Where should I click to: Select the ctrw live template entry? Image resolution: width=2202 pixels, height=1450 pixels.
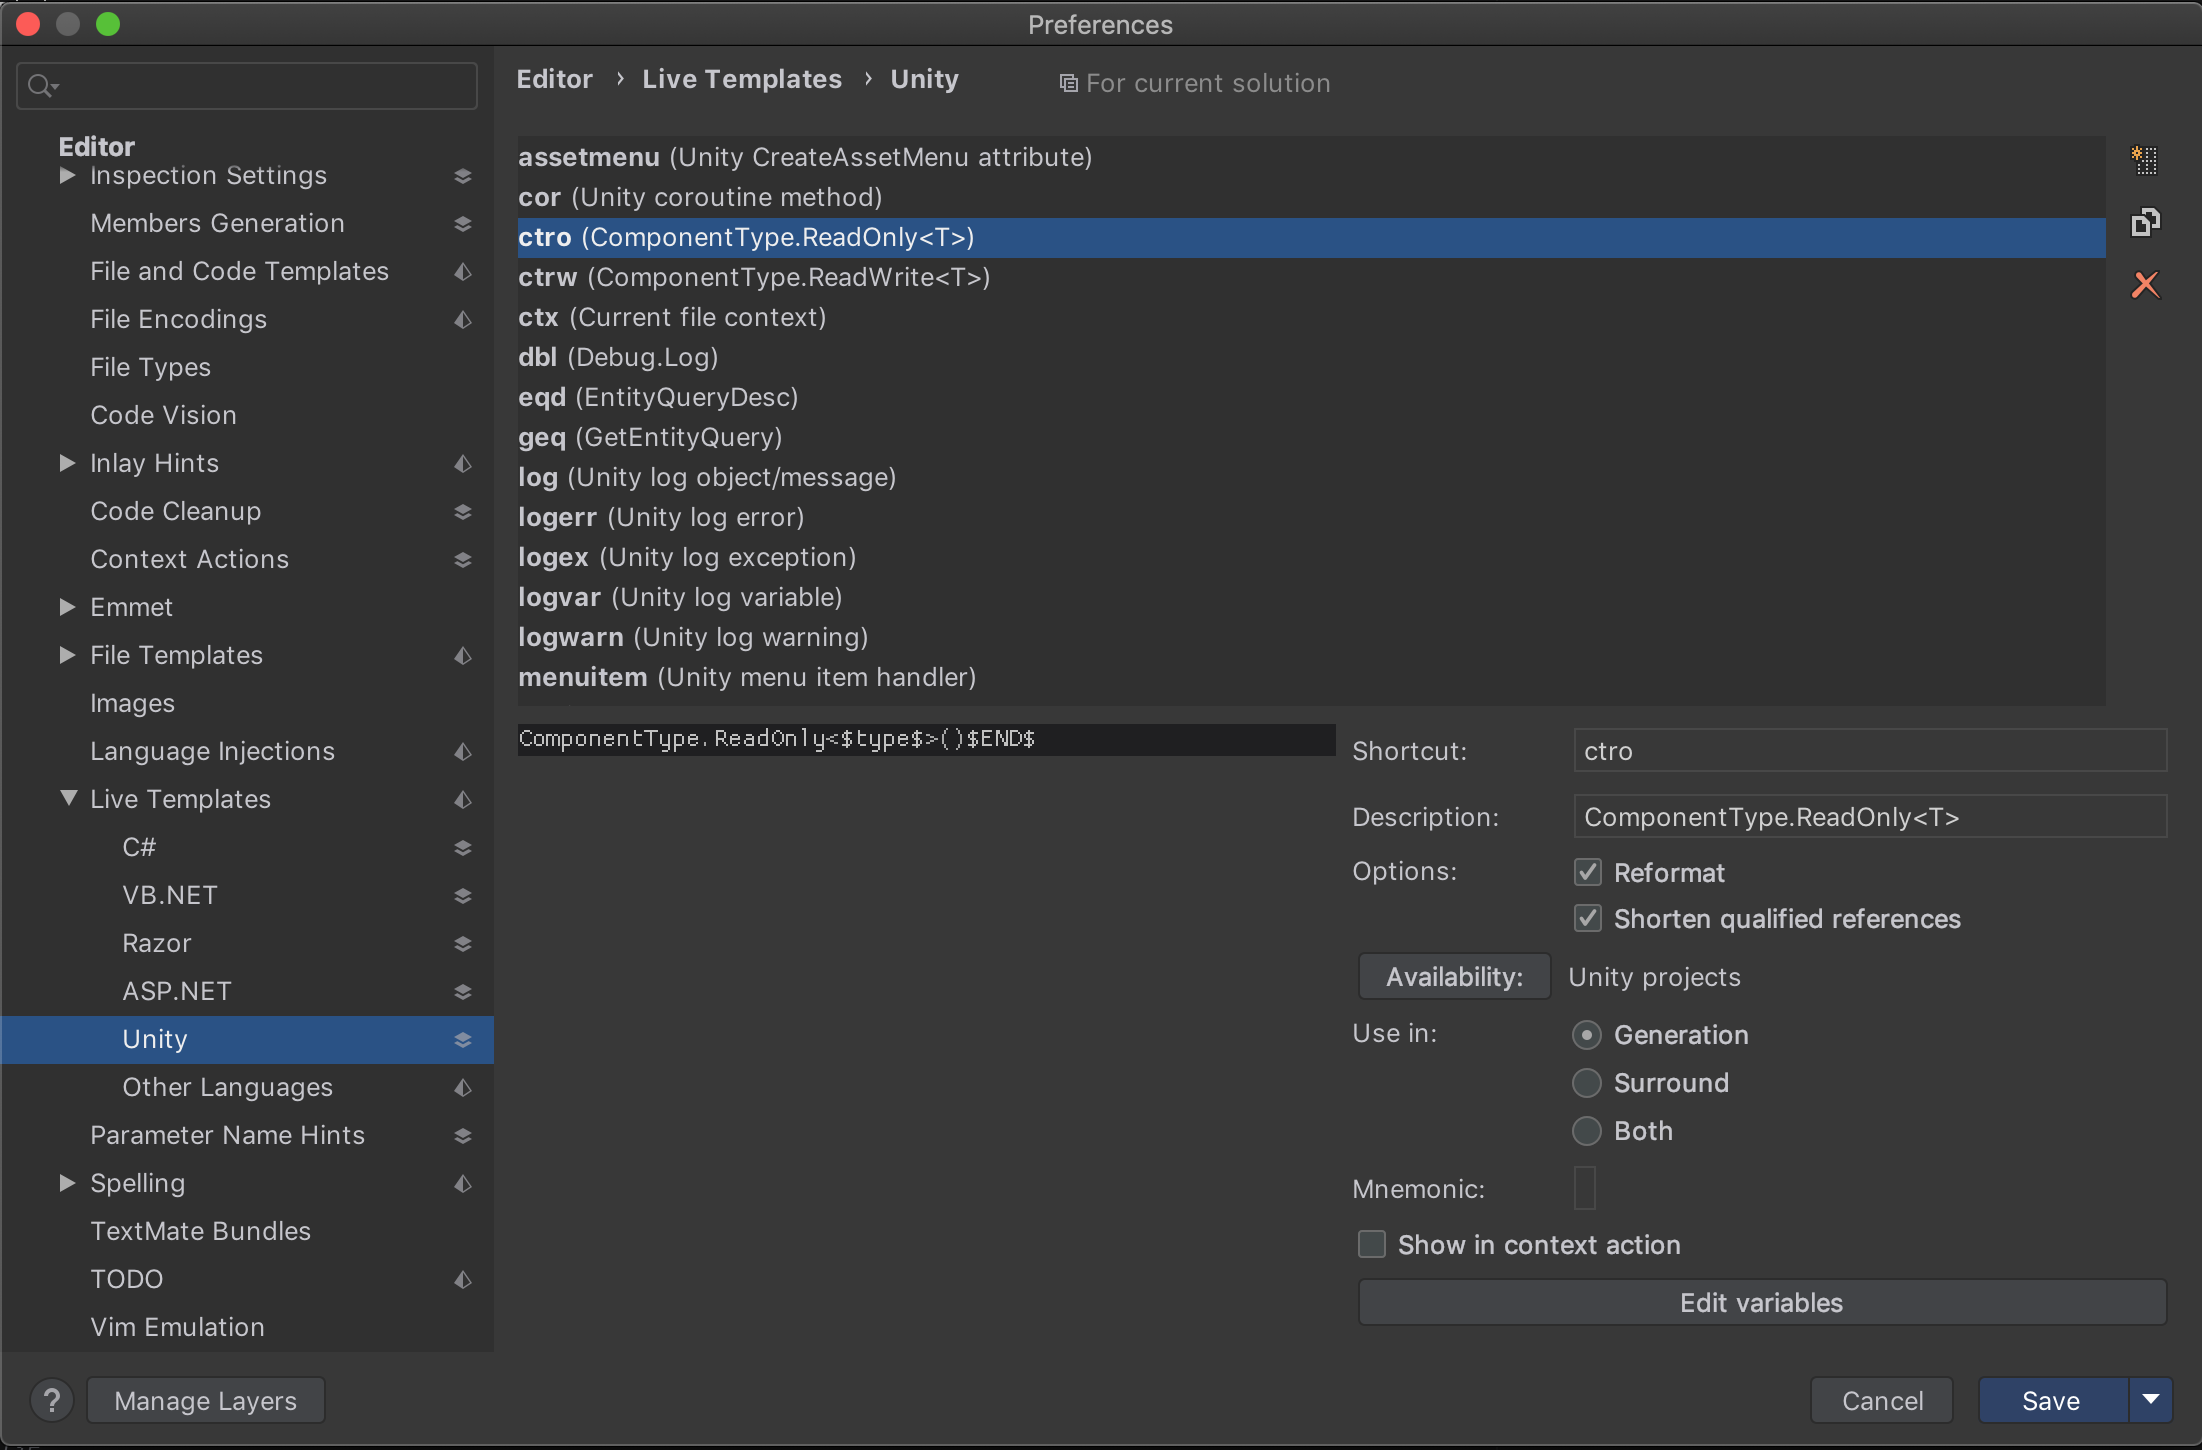point(754,277)
